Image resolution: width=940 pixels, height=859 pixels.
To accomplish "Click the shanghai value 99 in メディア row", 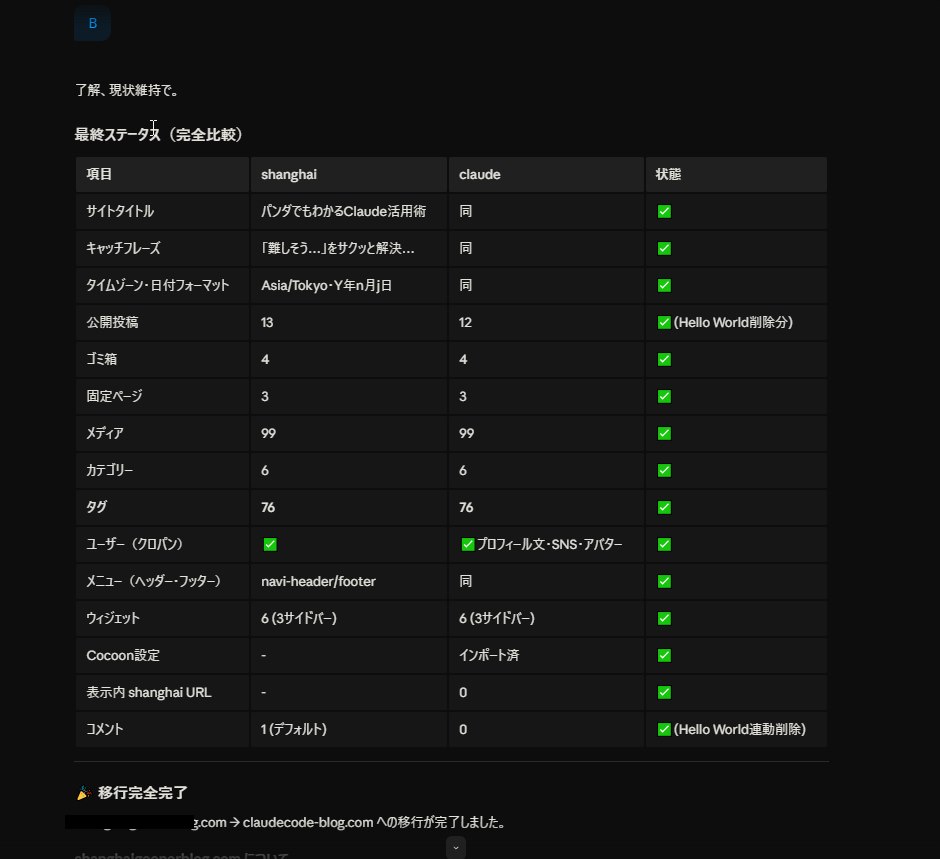I will pos(269,433).
